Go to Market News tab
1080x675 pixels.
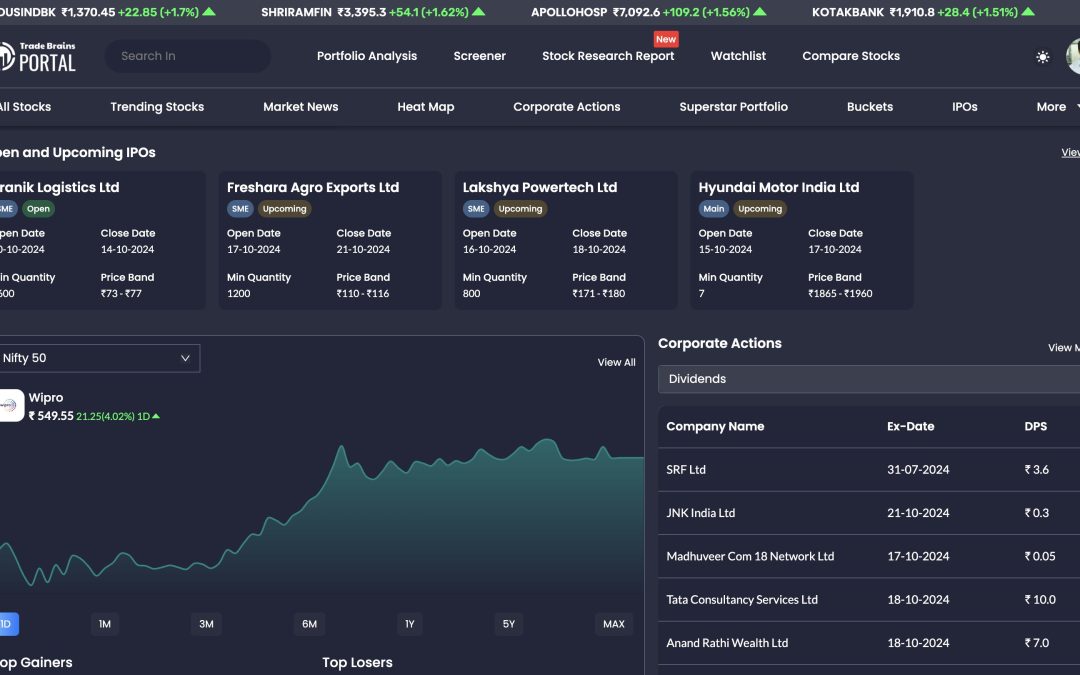[x=300, y=107]
